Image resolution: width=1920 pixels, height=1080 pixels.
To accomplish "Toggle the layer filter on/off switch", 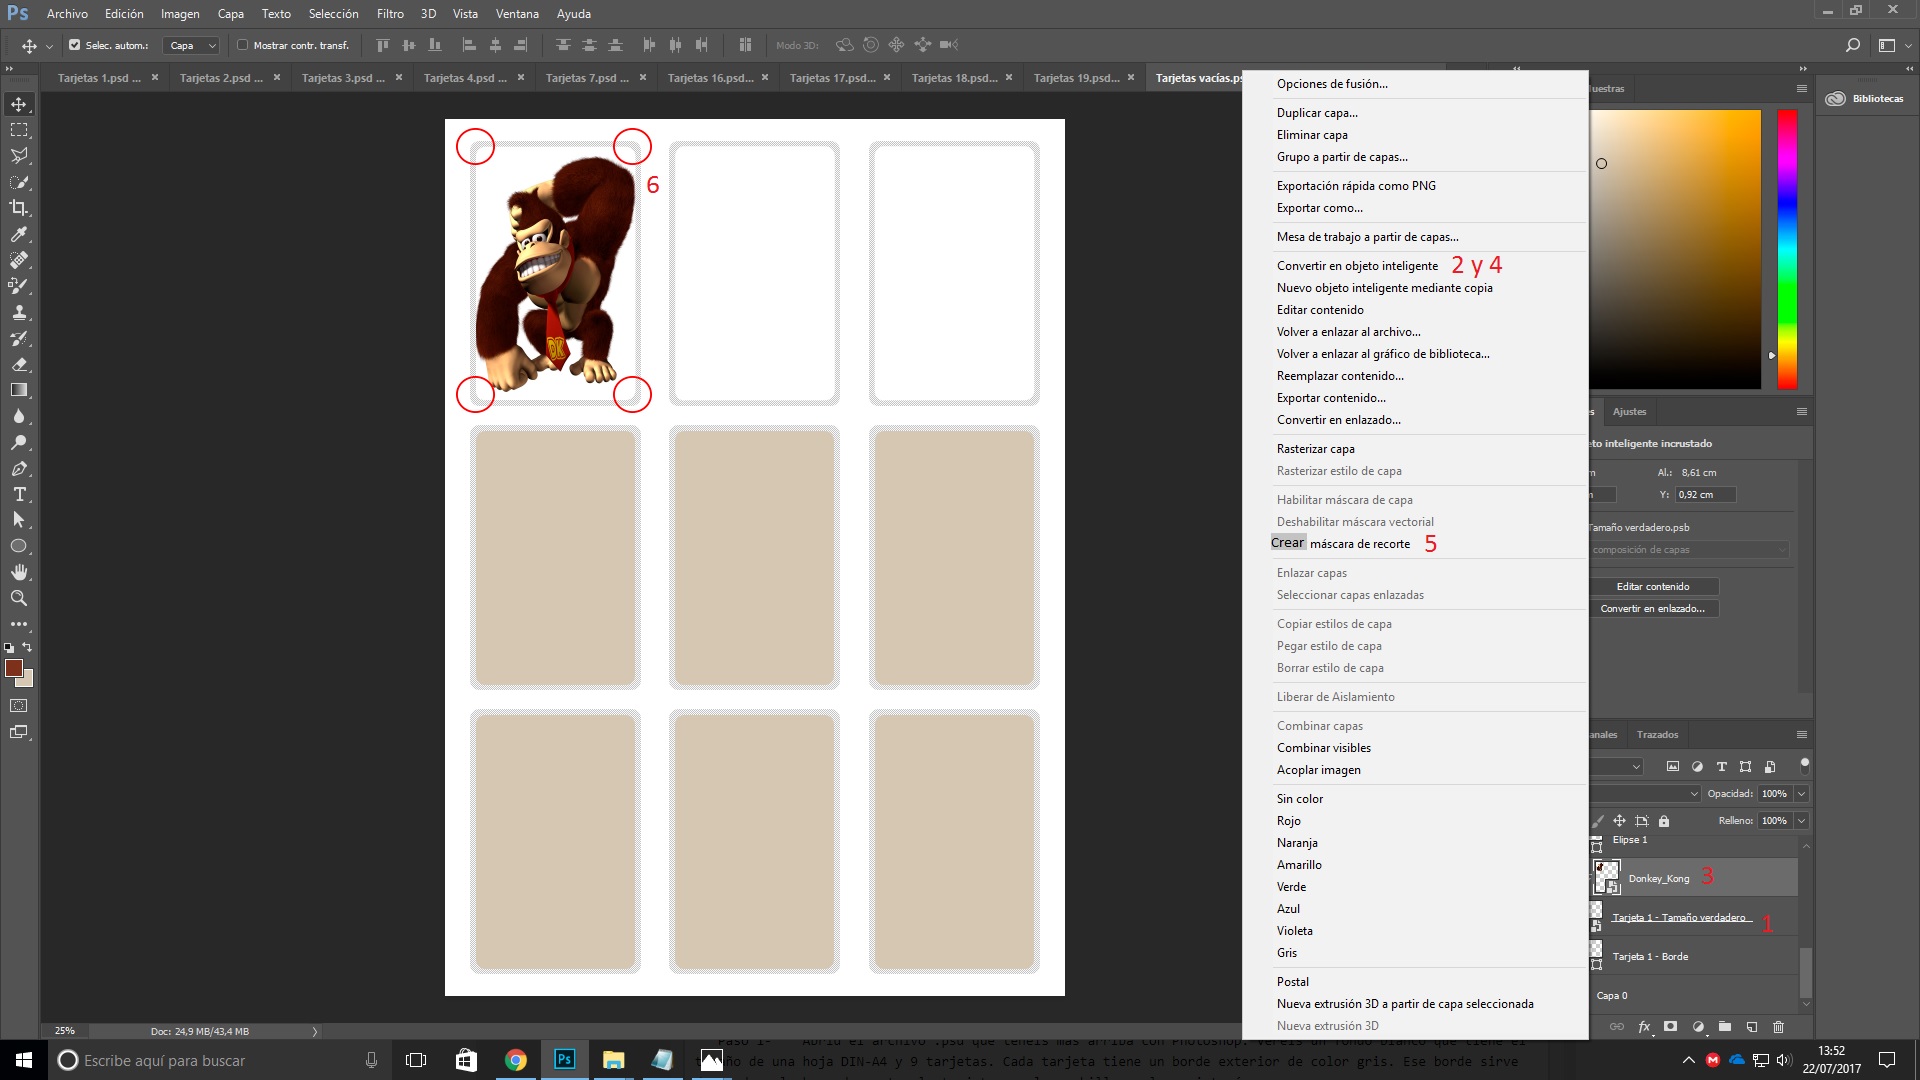I will 1804,765.
